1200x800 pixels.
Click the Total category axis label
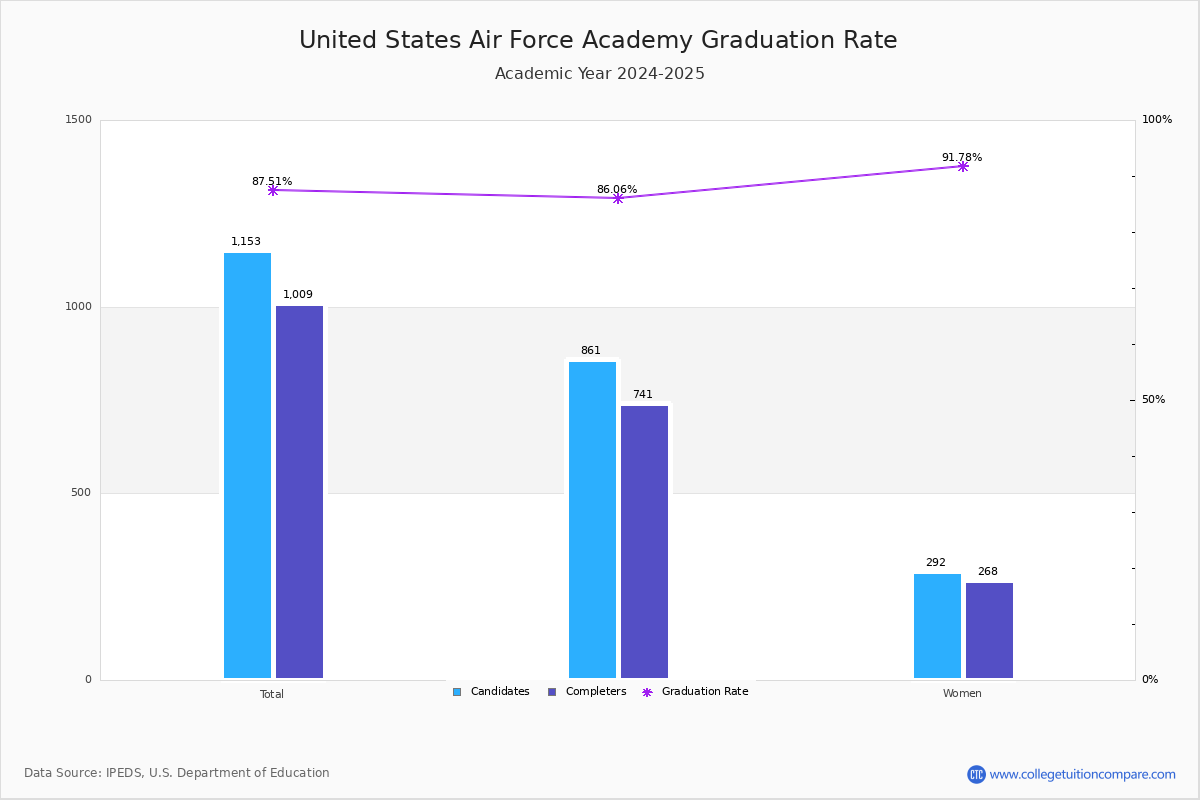[x=272, y=694]
